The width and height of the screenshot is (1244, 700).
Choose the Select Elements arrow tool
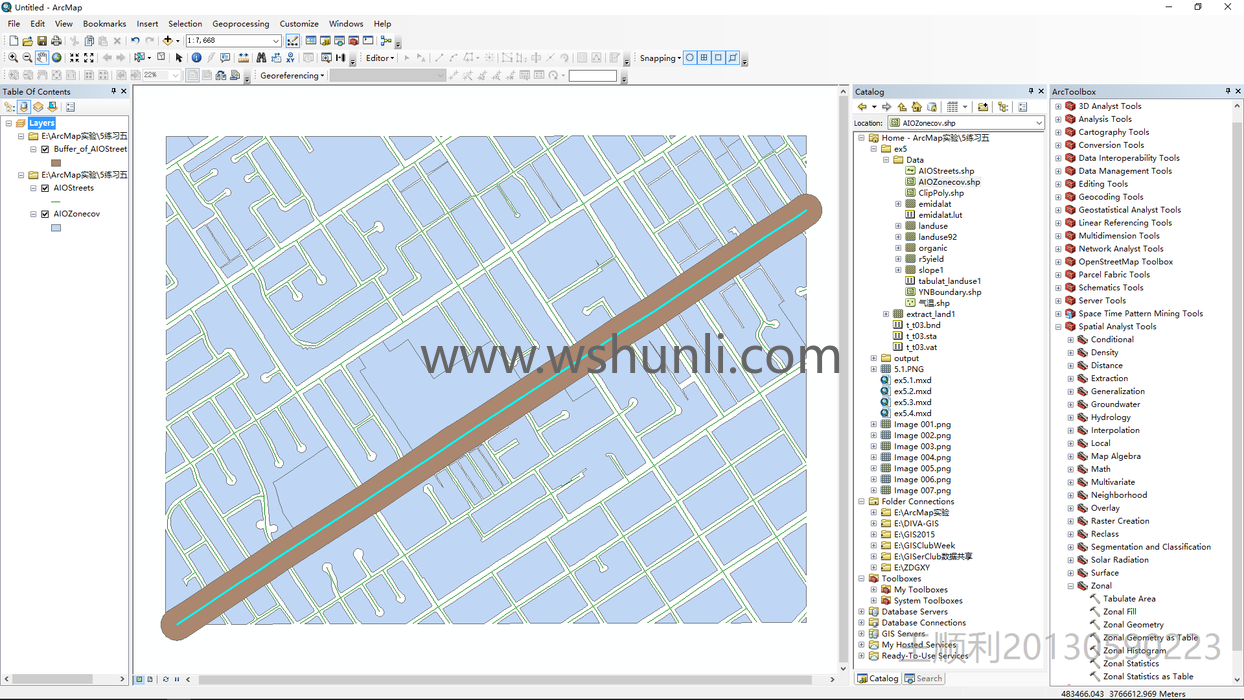[179, 58]
